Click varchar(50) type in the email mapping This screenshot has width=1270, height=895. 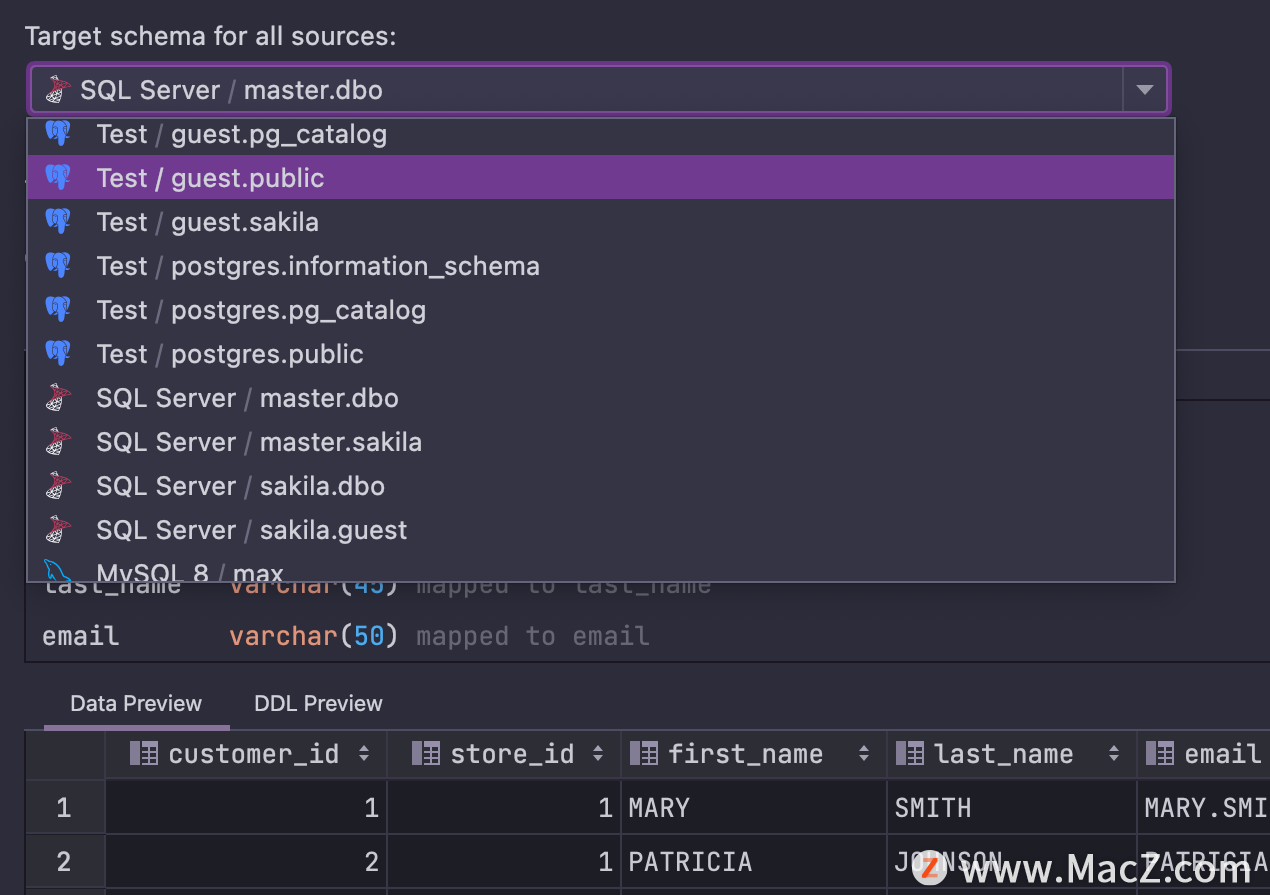[x=313, y=636]
